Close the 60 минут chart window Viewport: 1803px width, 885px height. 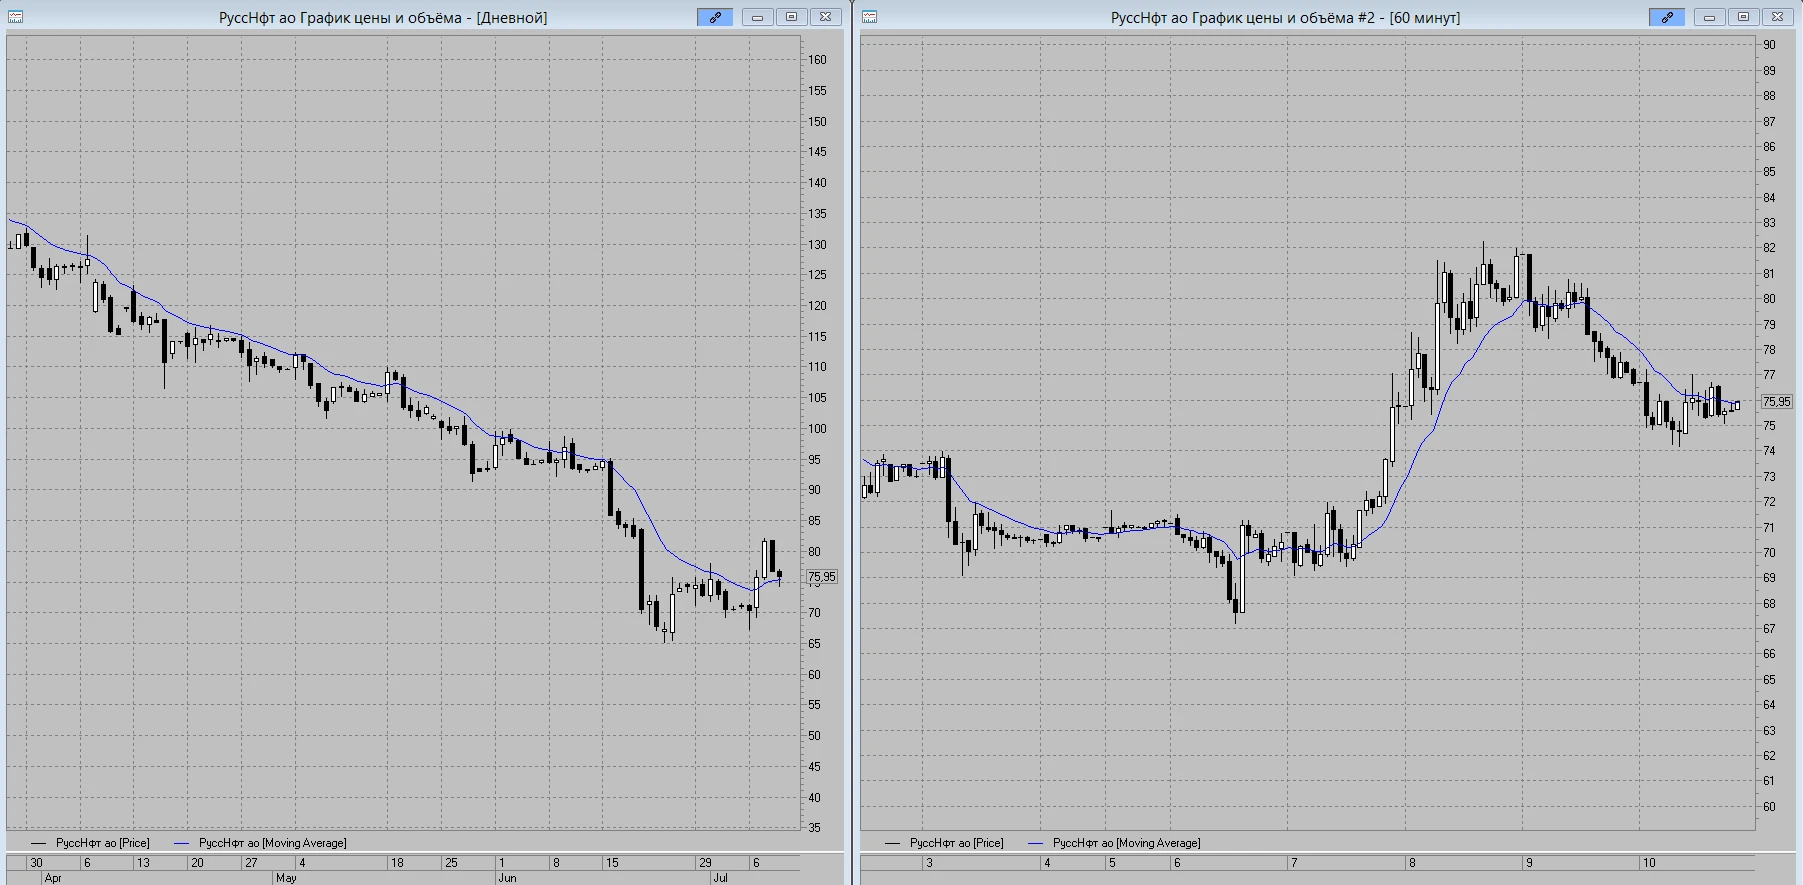point(1777,17)
